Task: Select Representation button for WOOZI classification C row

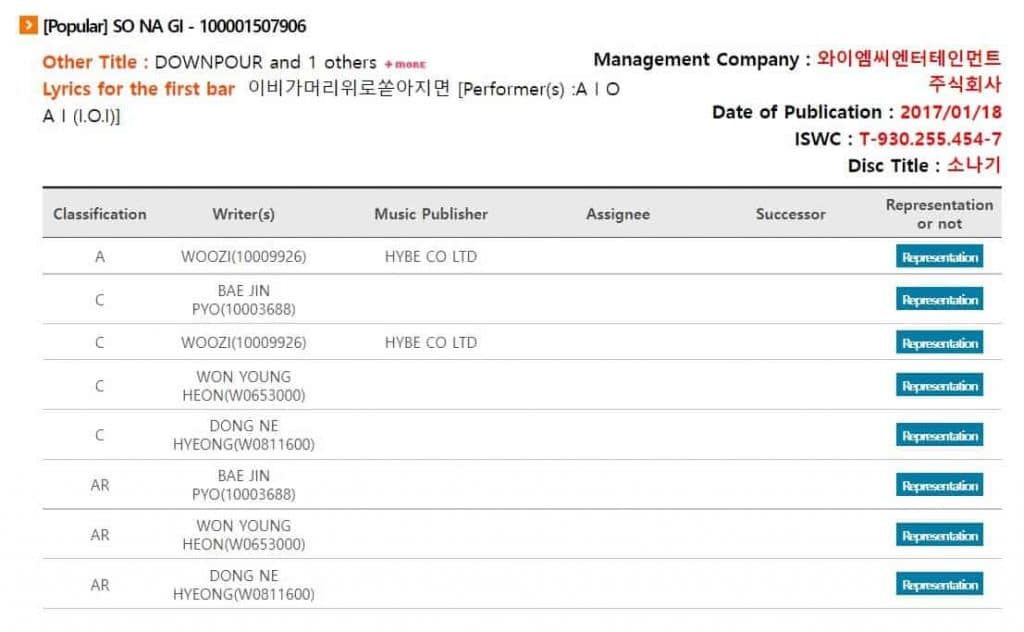Action: click(939, 343)
